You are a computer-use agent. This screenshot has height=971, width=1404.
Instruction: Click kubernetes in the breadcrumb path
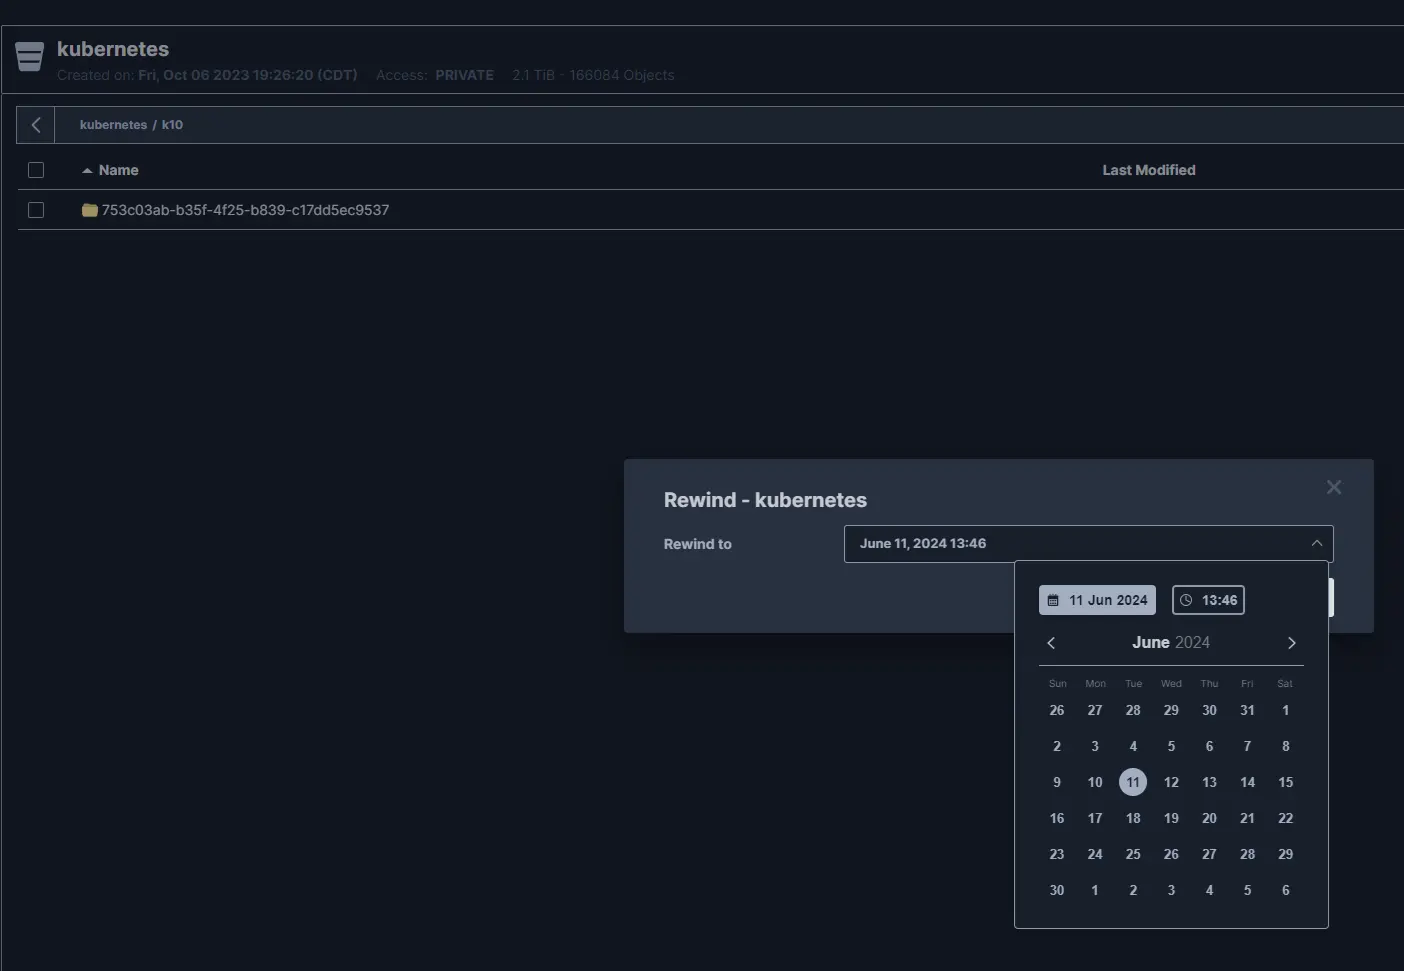coord(113,125)
